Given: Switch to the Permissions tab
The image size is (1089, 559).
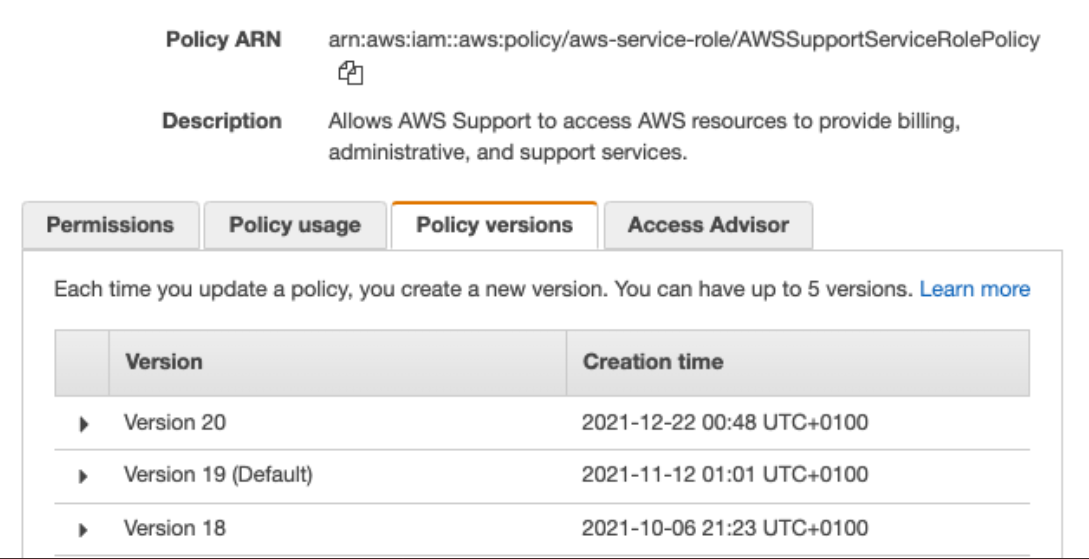Looking at the screenshot, I should (110, 225).
